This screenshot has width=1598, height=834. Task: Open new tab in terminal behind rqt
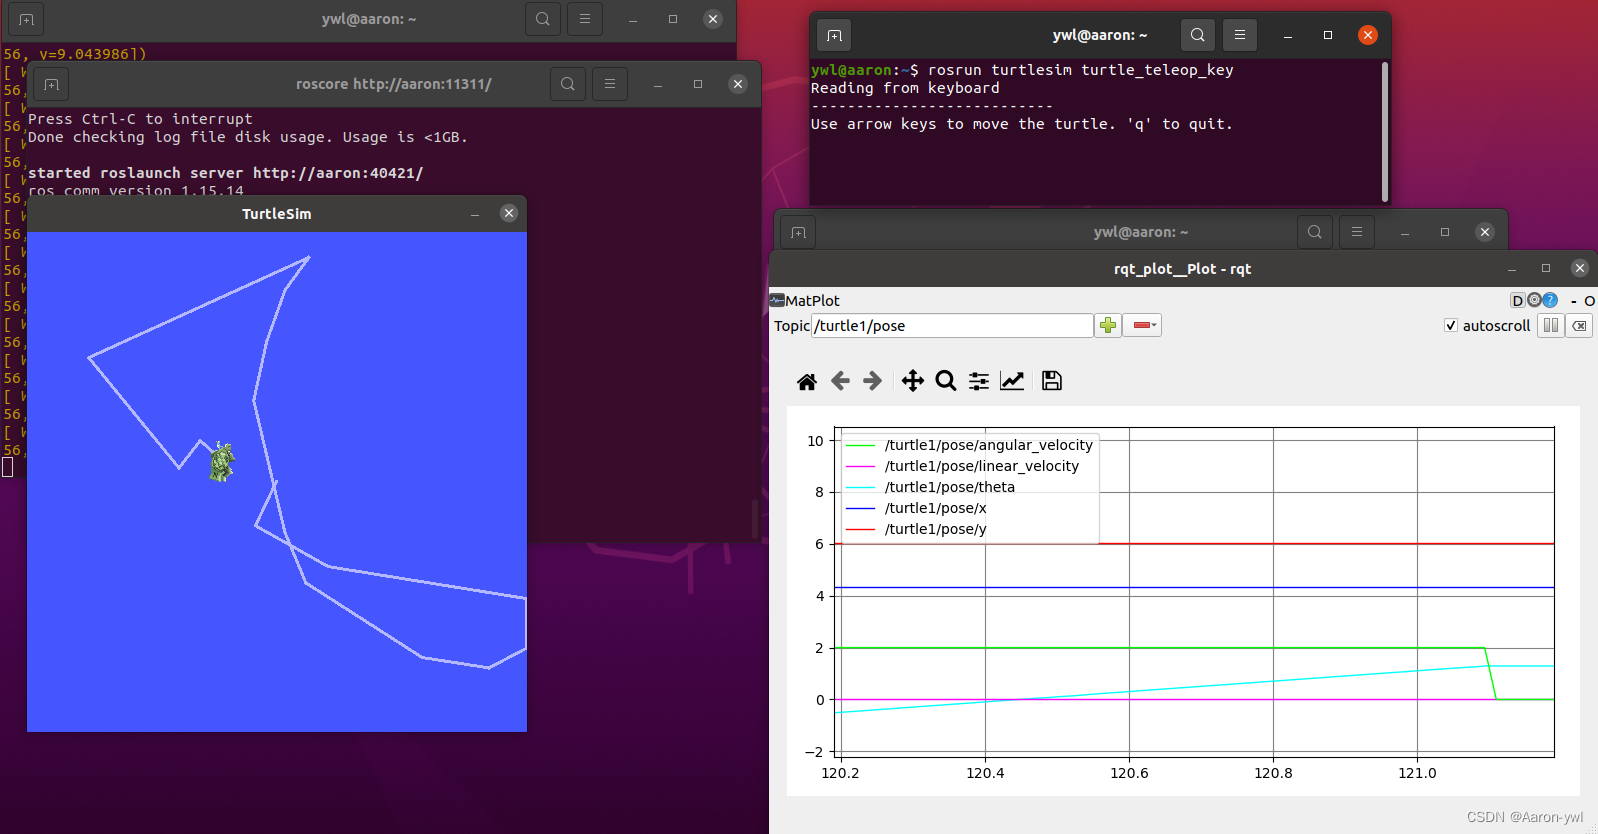pyautogui.click(x=798, y=233)
